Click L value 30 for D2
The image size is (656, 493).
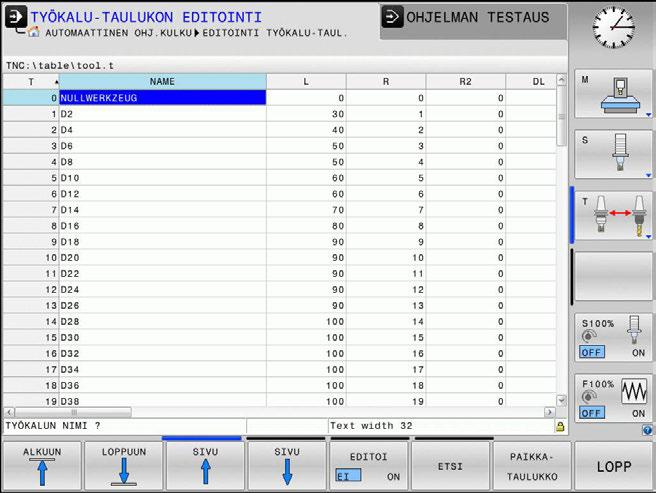tap(306, 114)
